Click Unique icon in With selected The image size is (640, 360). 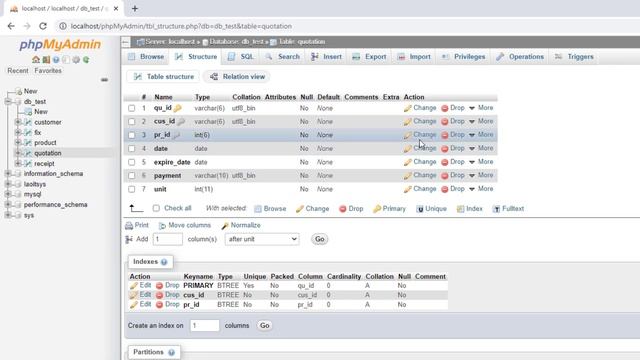420,209
